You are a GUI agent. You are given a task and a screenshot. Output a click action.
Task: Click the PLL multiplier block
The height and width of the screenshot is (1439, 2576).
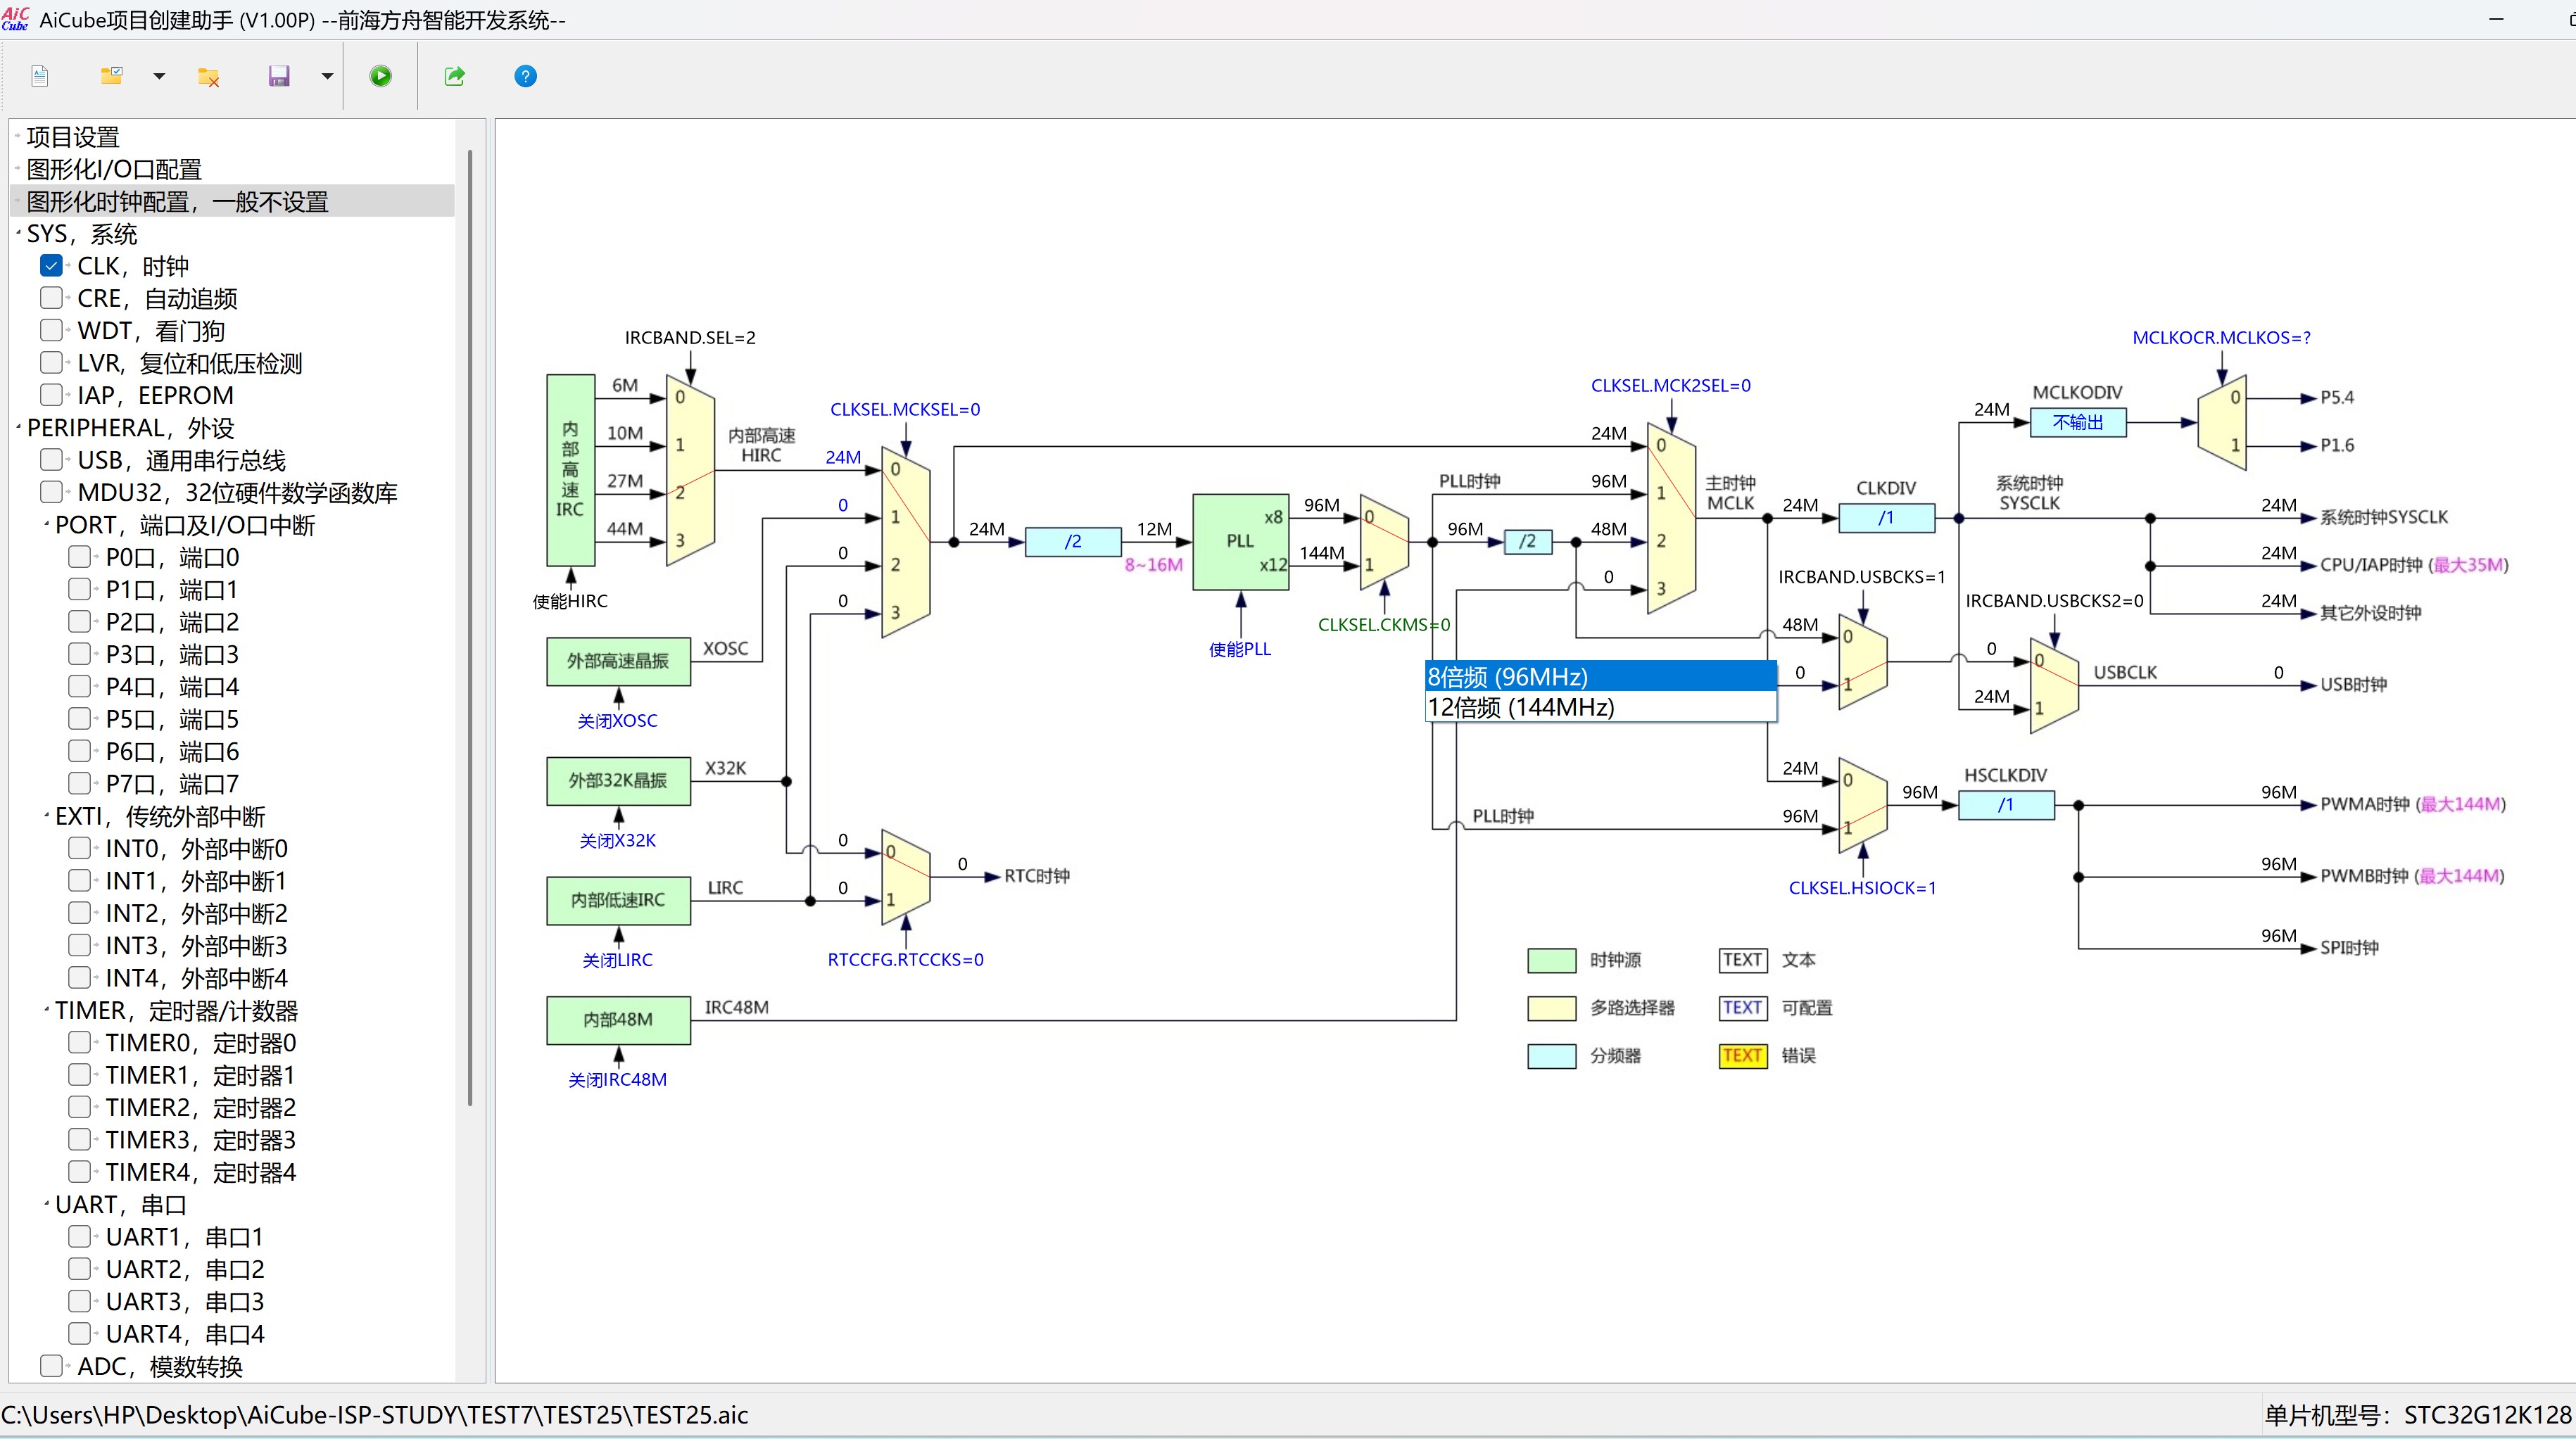pos(1240,541)
